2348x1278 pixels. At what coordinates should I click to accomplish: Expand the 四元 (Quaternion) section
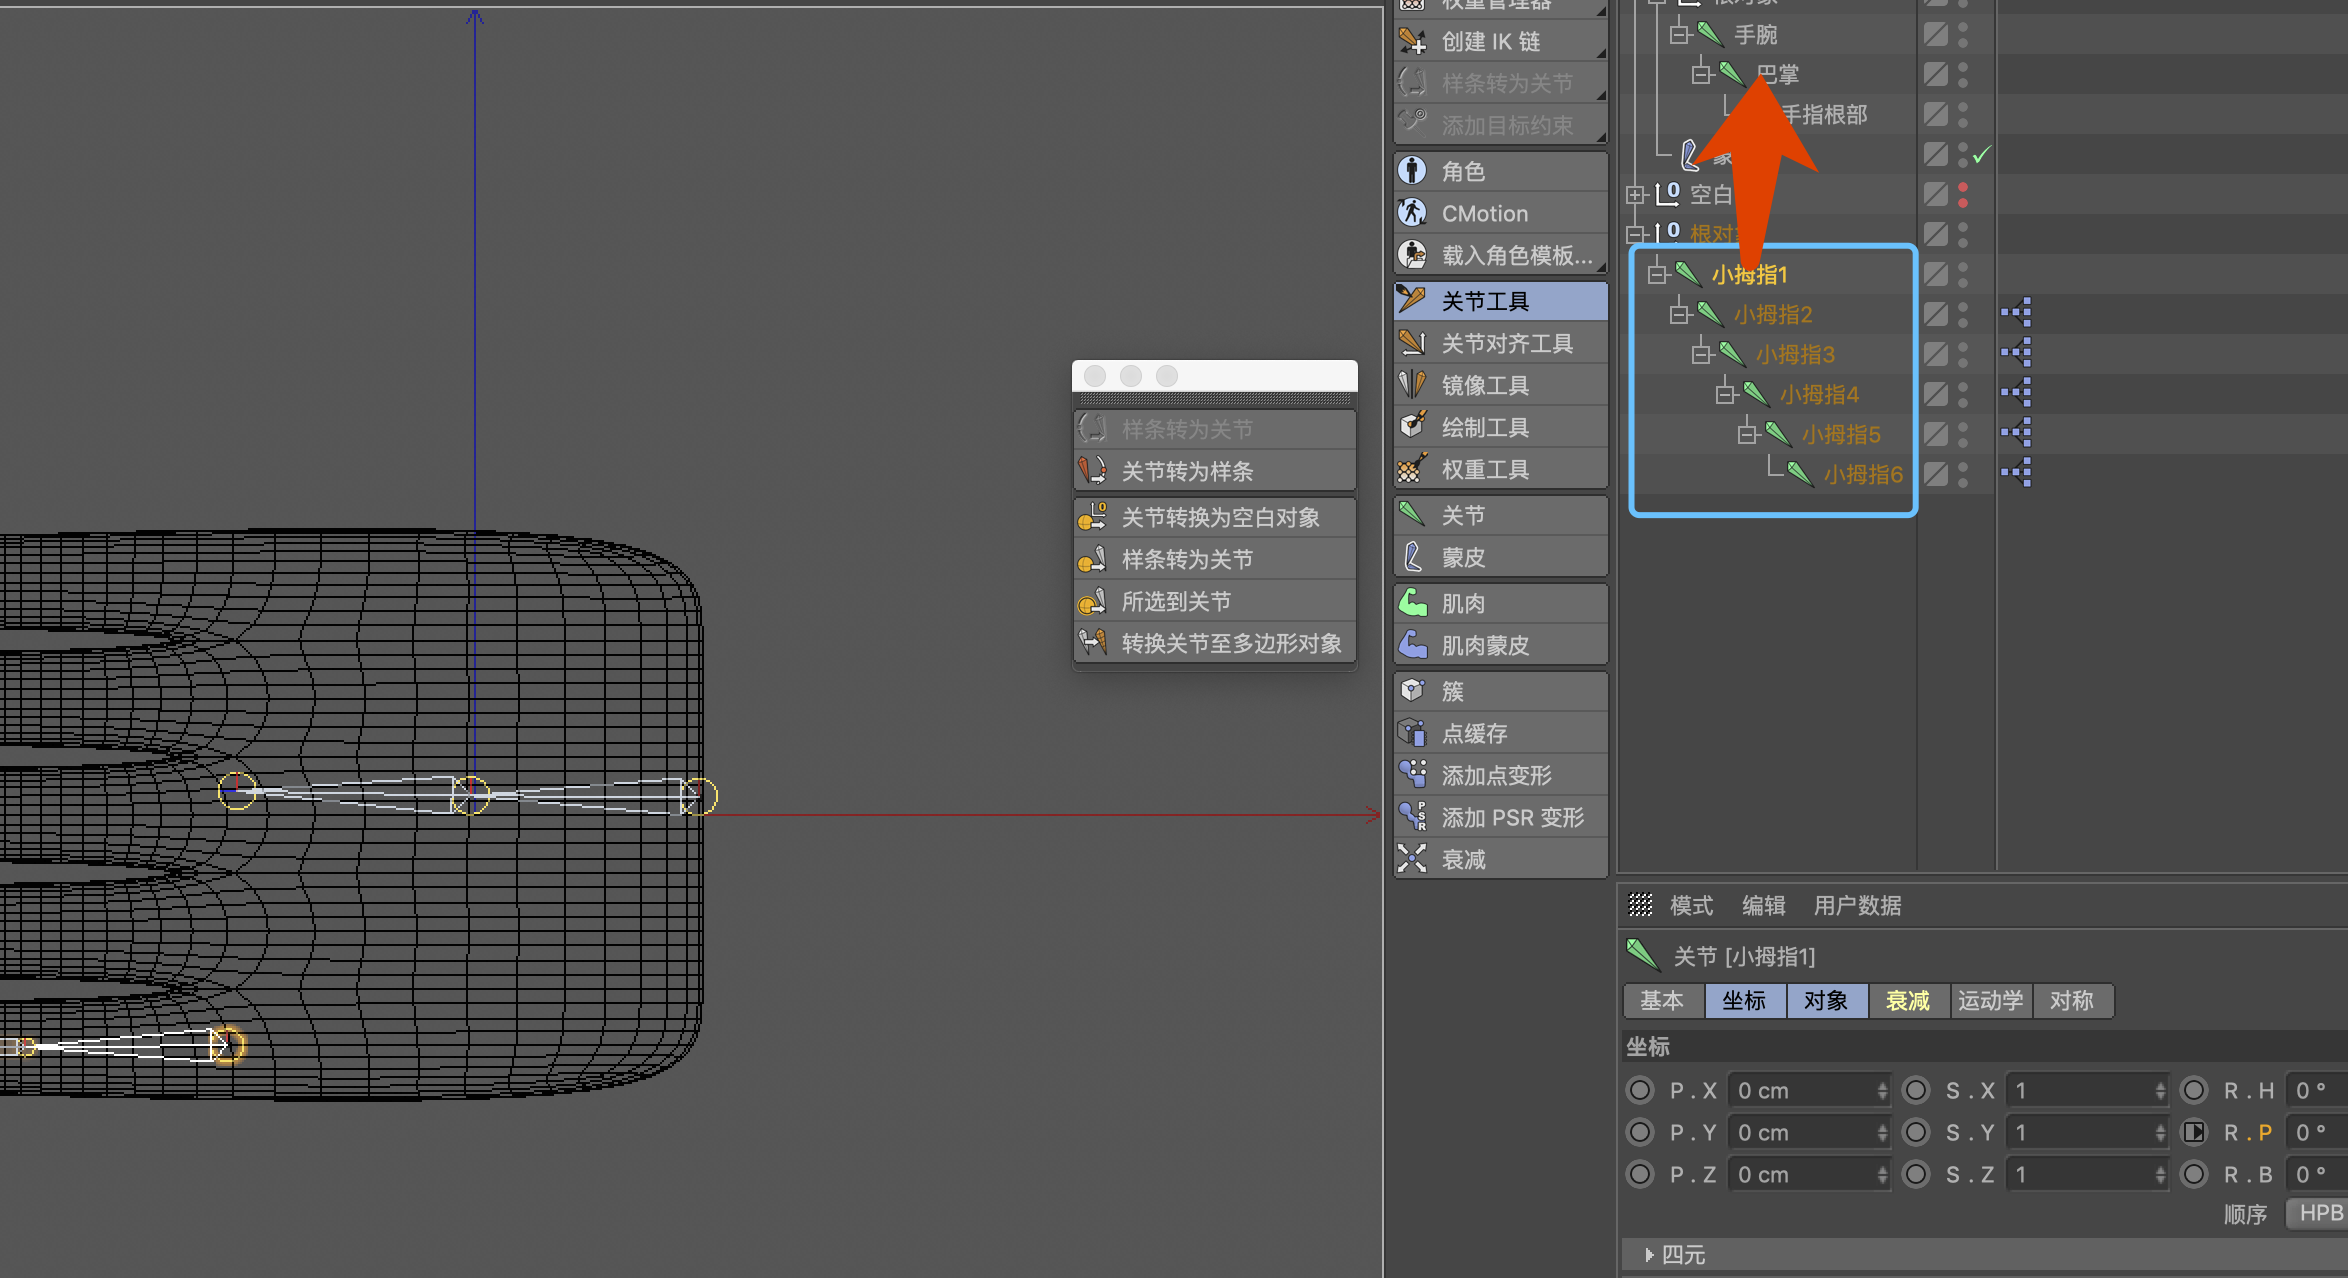click(1649, 1254)
